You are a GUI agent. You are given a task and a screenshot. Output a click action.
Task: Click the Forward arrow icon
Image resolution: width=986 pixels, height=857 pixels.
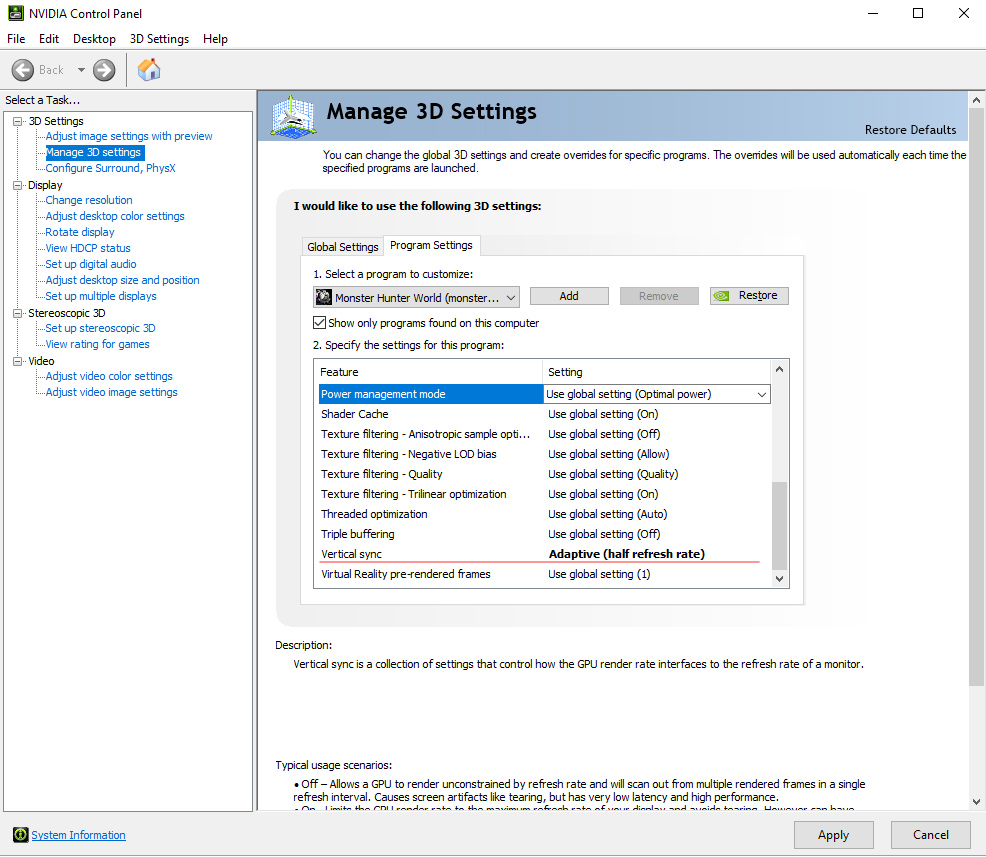pyautogui.click(x=104, y=70)
